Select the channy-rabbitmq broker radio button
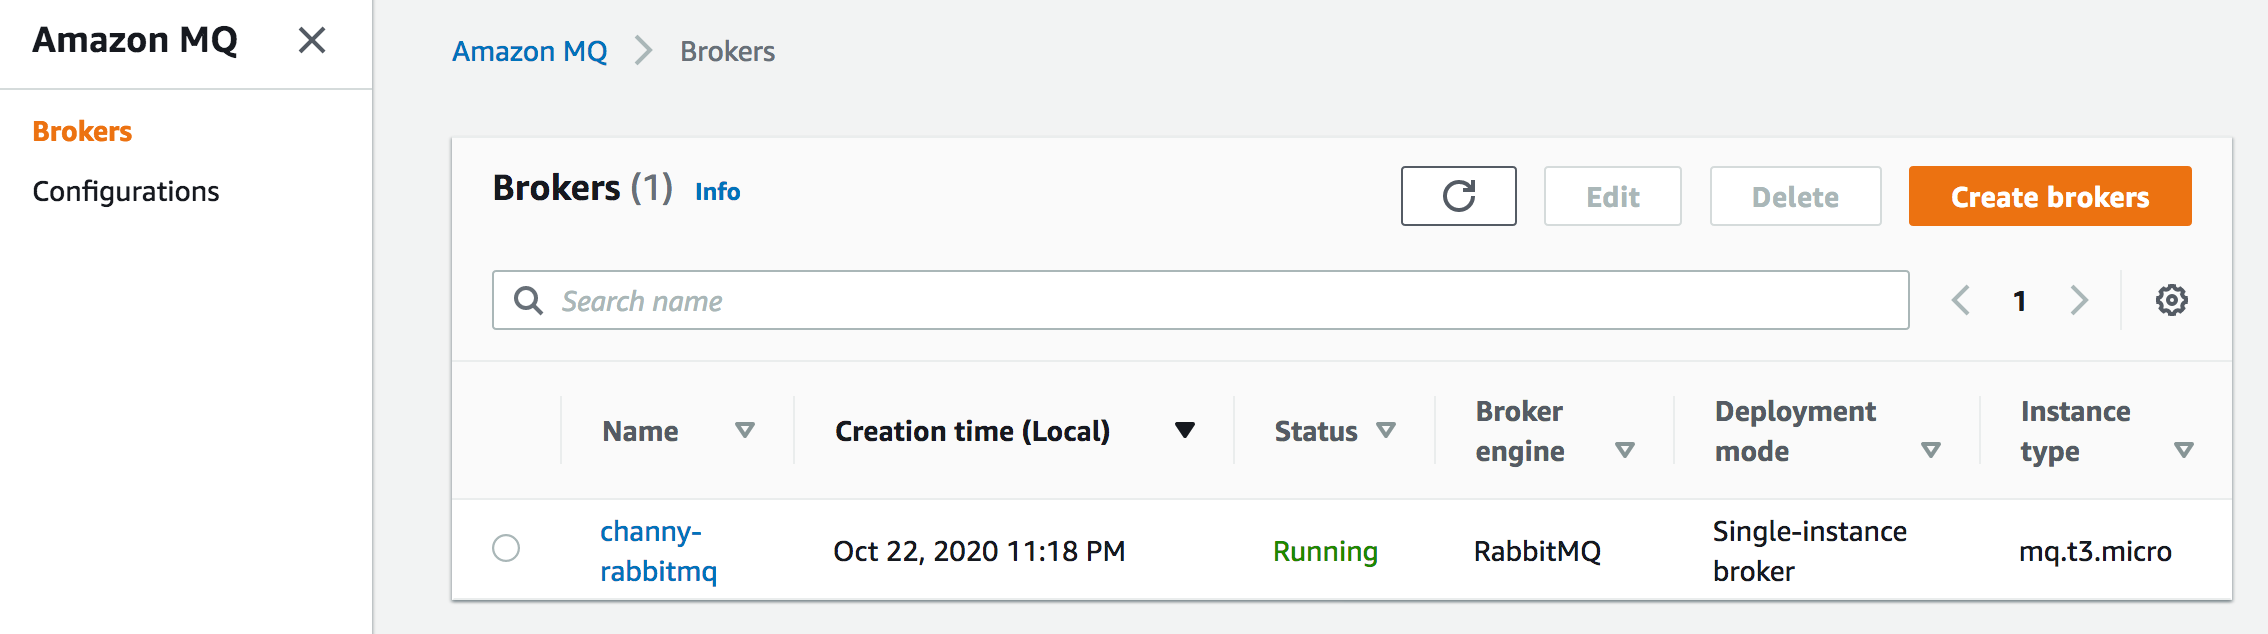Screen dimensions: 2268x634 tap(506, 548)
